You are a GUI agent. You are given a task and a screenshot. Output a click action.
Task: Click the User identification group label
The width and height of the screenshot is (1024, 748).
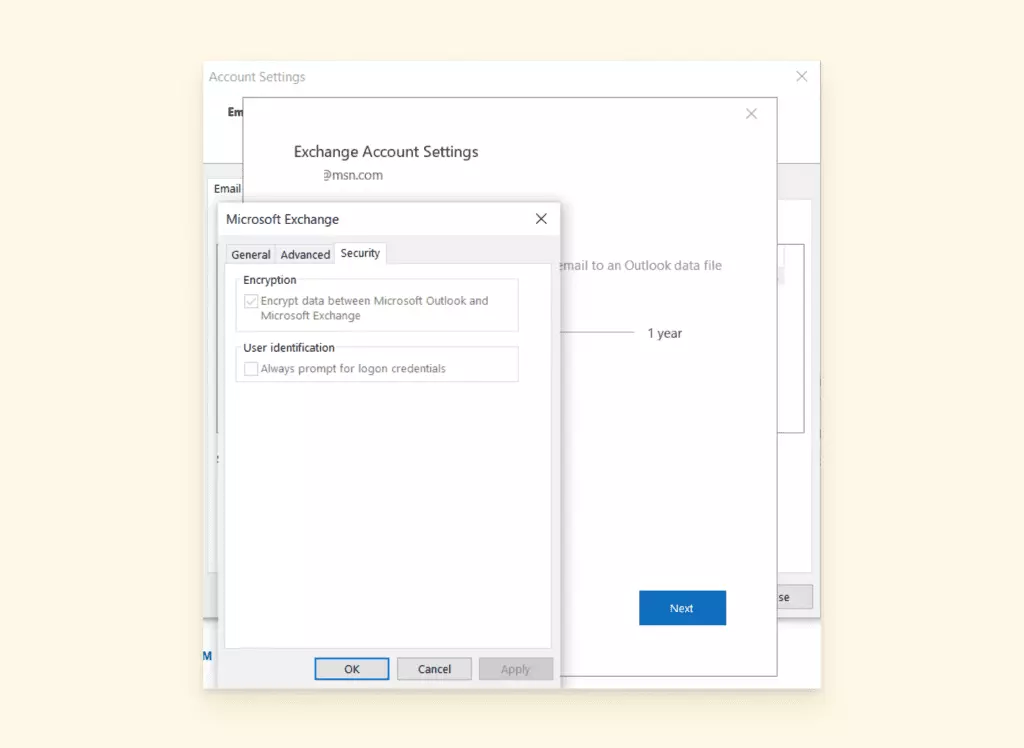coord(289,348)
